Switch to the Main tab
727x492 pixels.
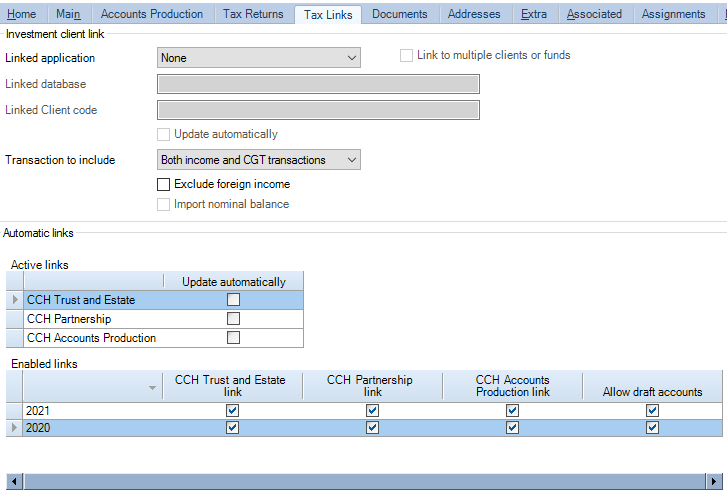(69, 14)
